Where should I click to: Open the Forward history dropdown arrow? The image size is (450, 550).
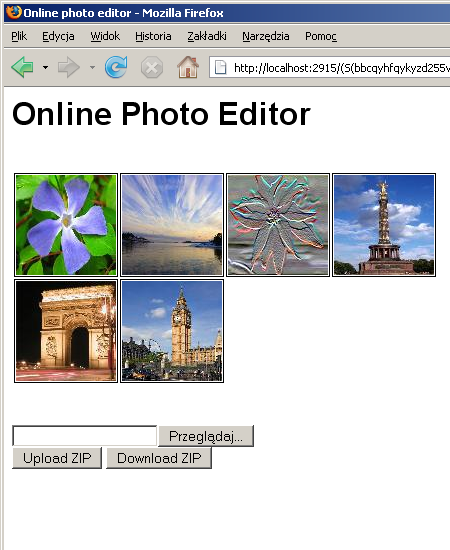coord(92,67)
